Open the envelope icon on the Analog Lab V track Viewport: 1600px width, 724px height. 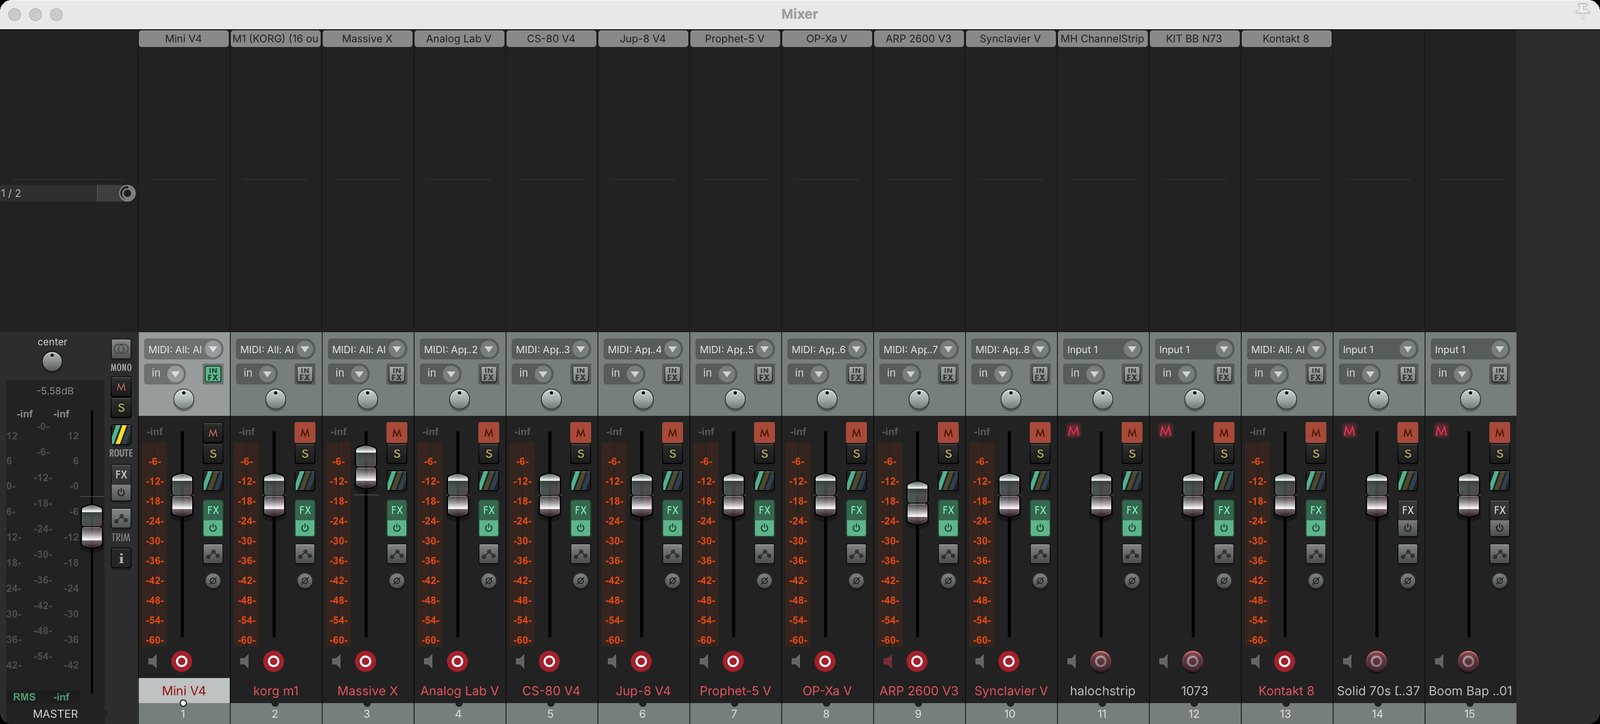[489, 553]
